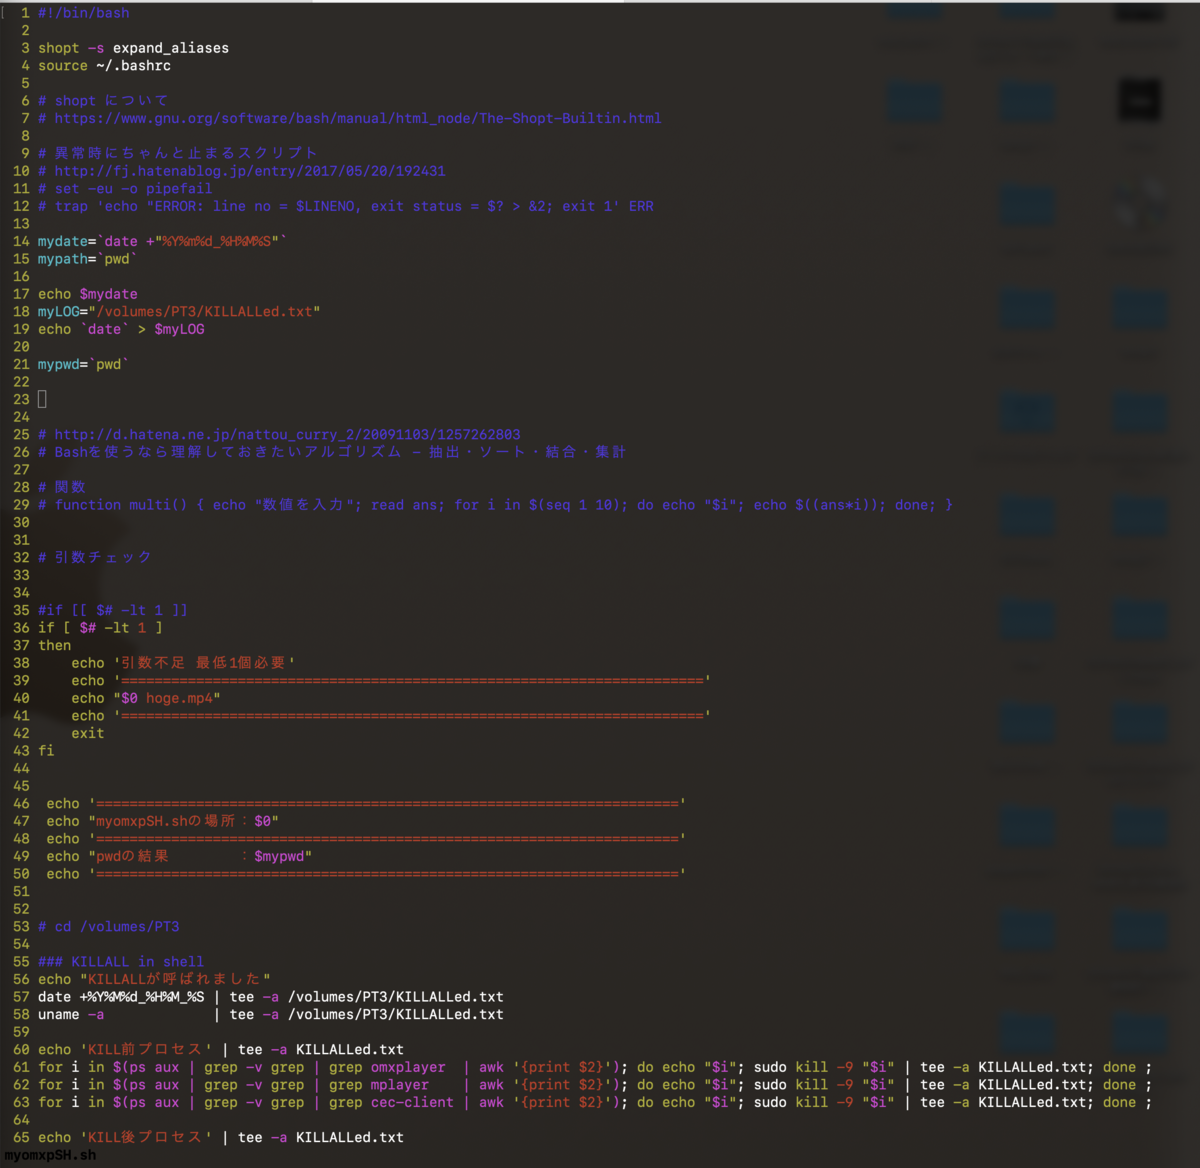
Task: Click line number 52 in the gutter
Action: coord(22,909)
